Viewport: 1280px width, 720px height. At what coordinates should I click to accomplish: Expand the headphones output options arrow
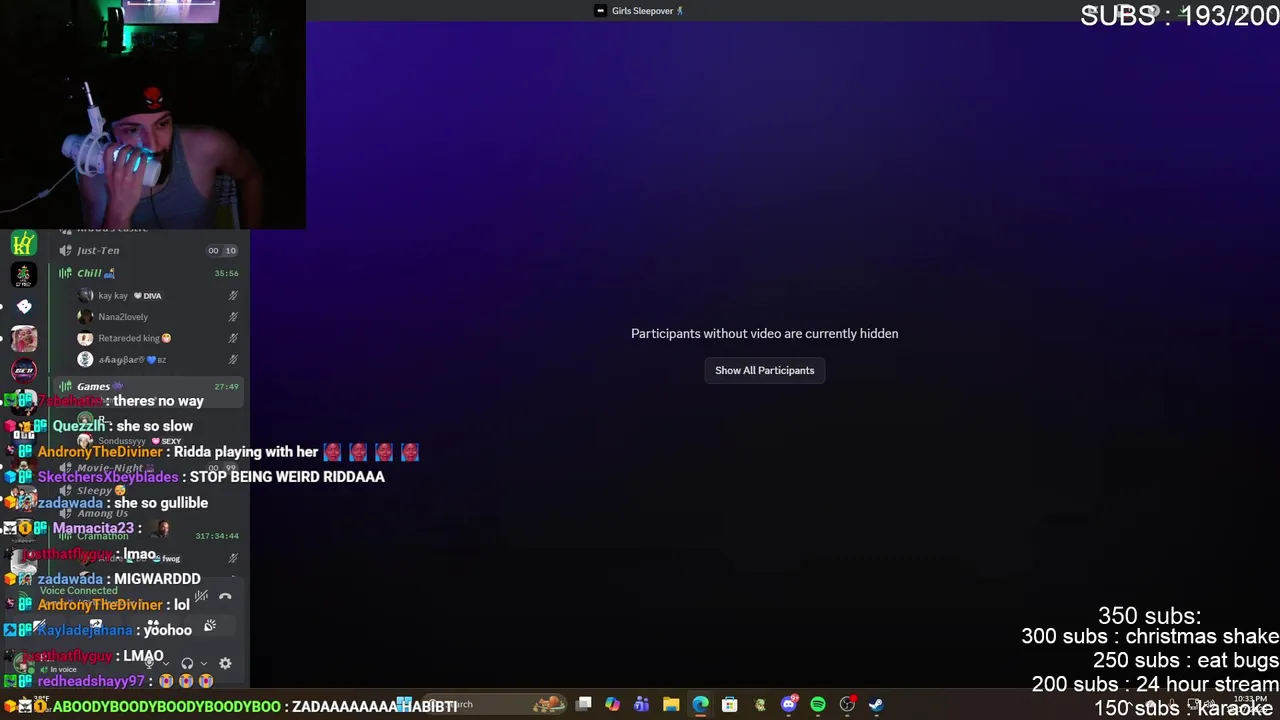coord(204,663)
